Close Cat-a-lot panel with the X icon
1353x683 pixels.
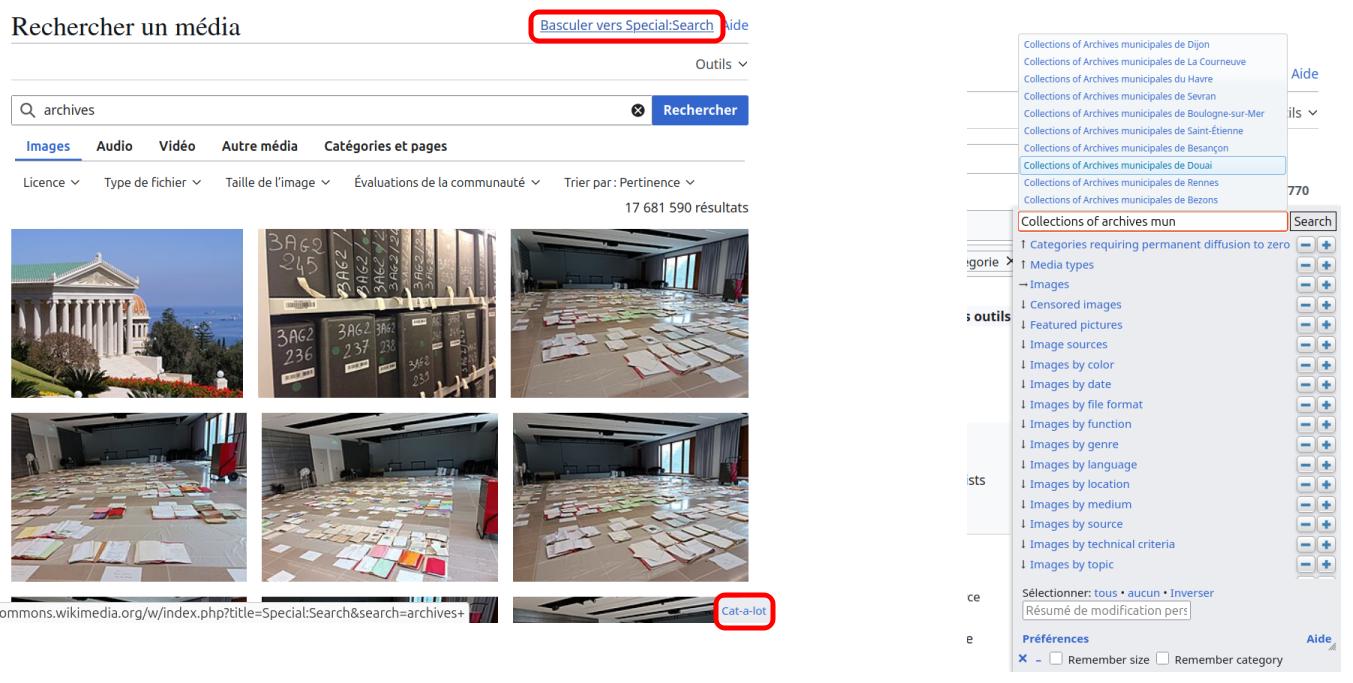pyautogui.click(x=1022, y=659)
